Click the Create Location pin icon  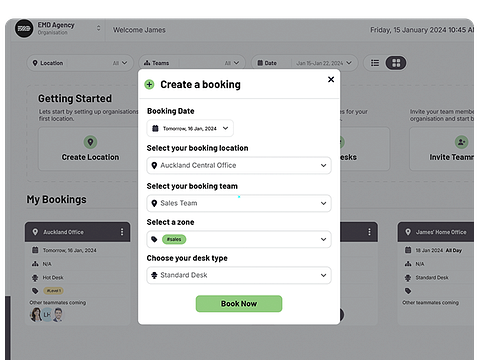pyautogui.click(x=90, y=142)
